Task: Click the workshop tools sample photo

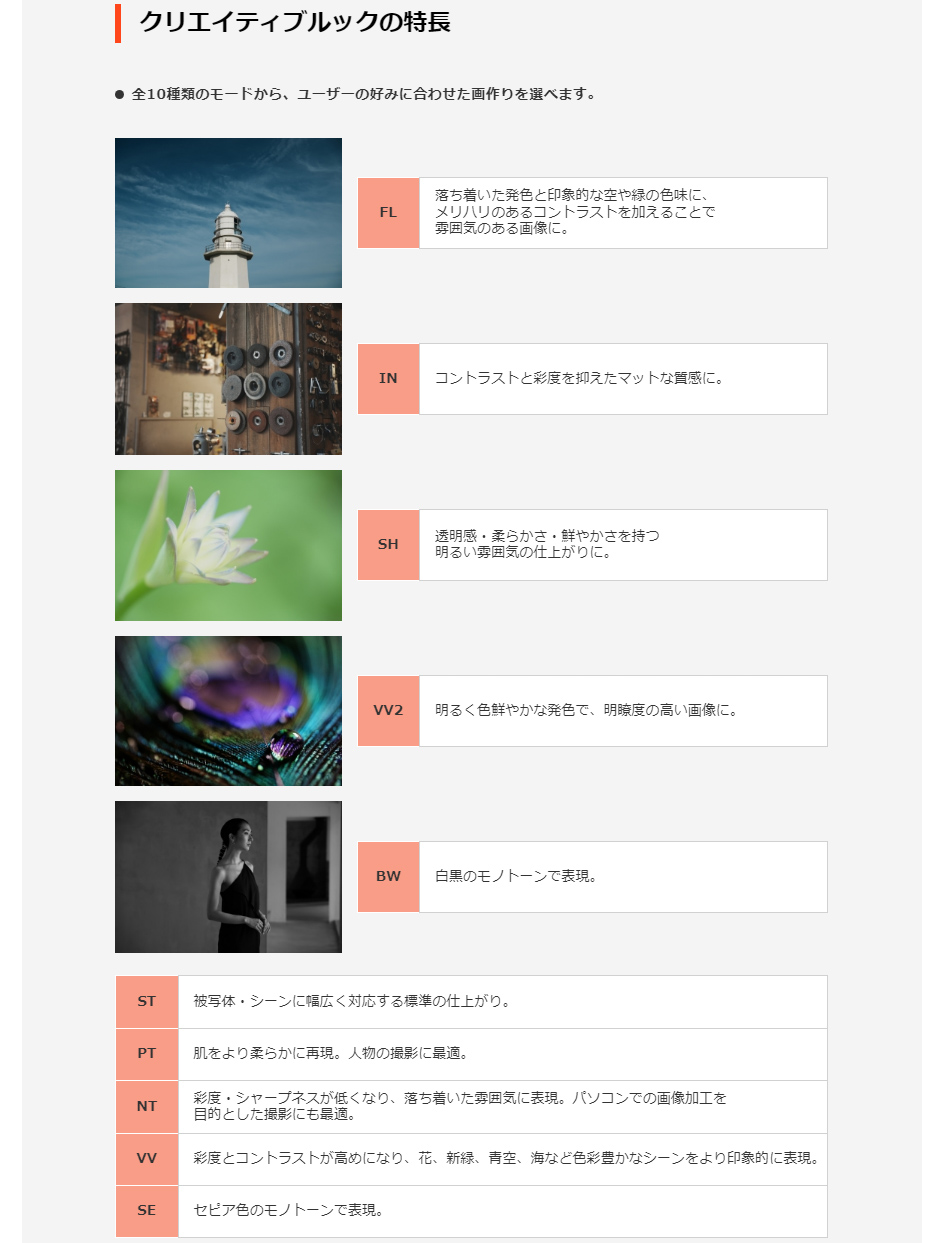Action: pyautogui.click(x=228, y=379)
